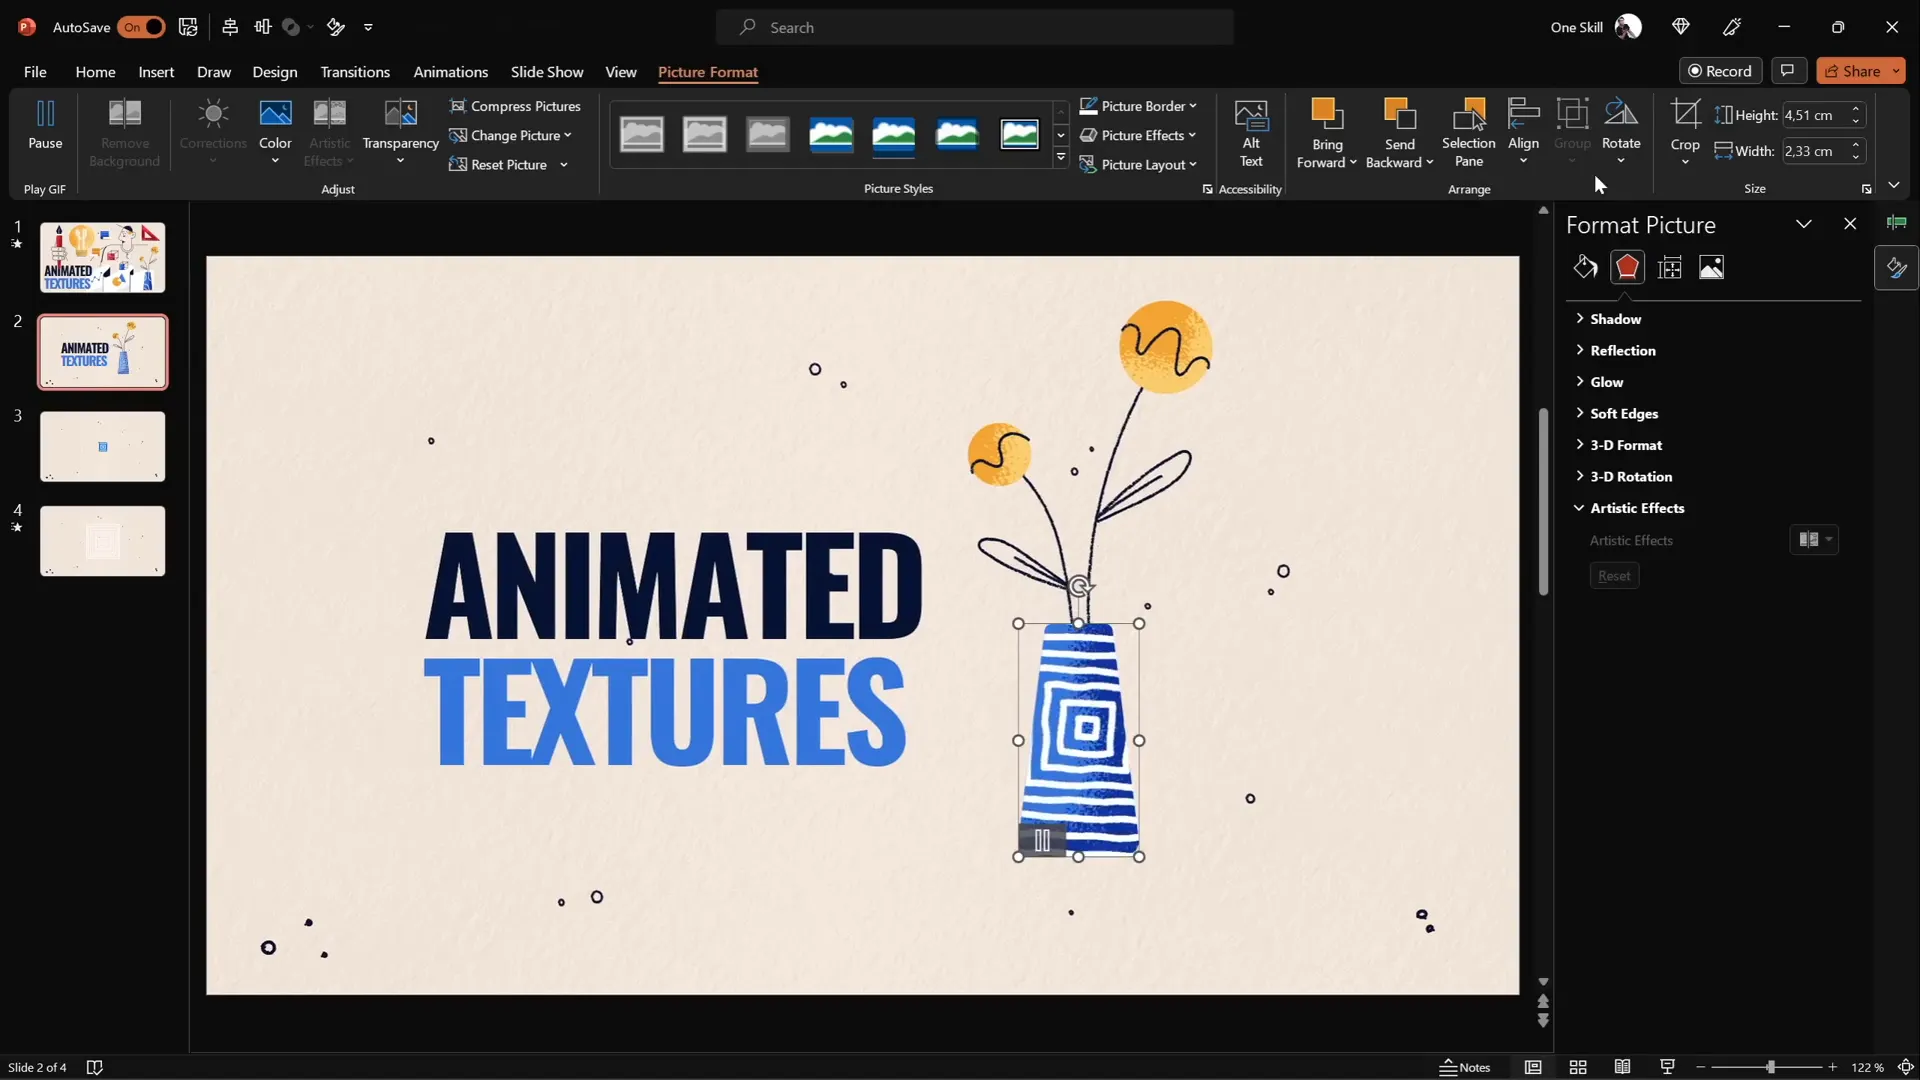The width and height of the screenshot is (1920, 1080).
Task: Open the Corrections tool
Action: point(212,131)
